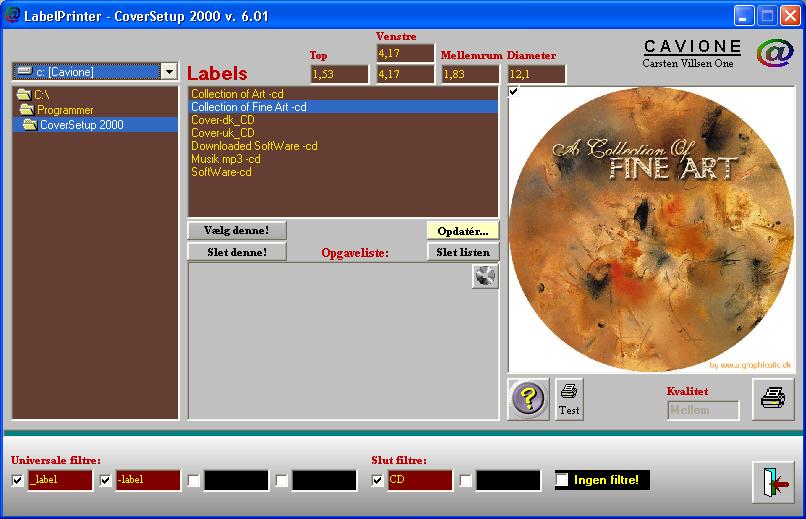Click the Slet listen button
806x519 pixels.
click(463, 252)
